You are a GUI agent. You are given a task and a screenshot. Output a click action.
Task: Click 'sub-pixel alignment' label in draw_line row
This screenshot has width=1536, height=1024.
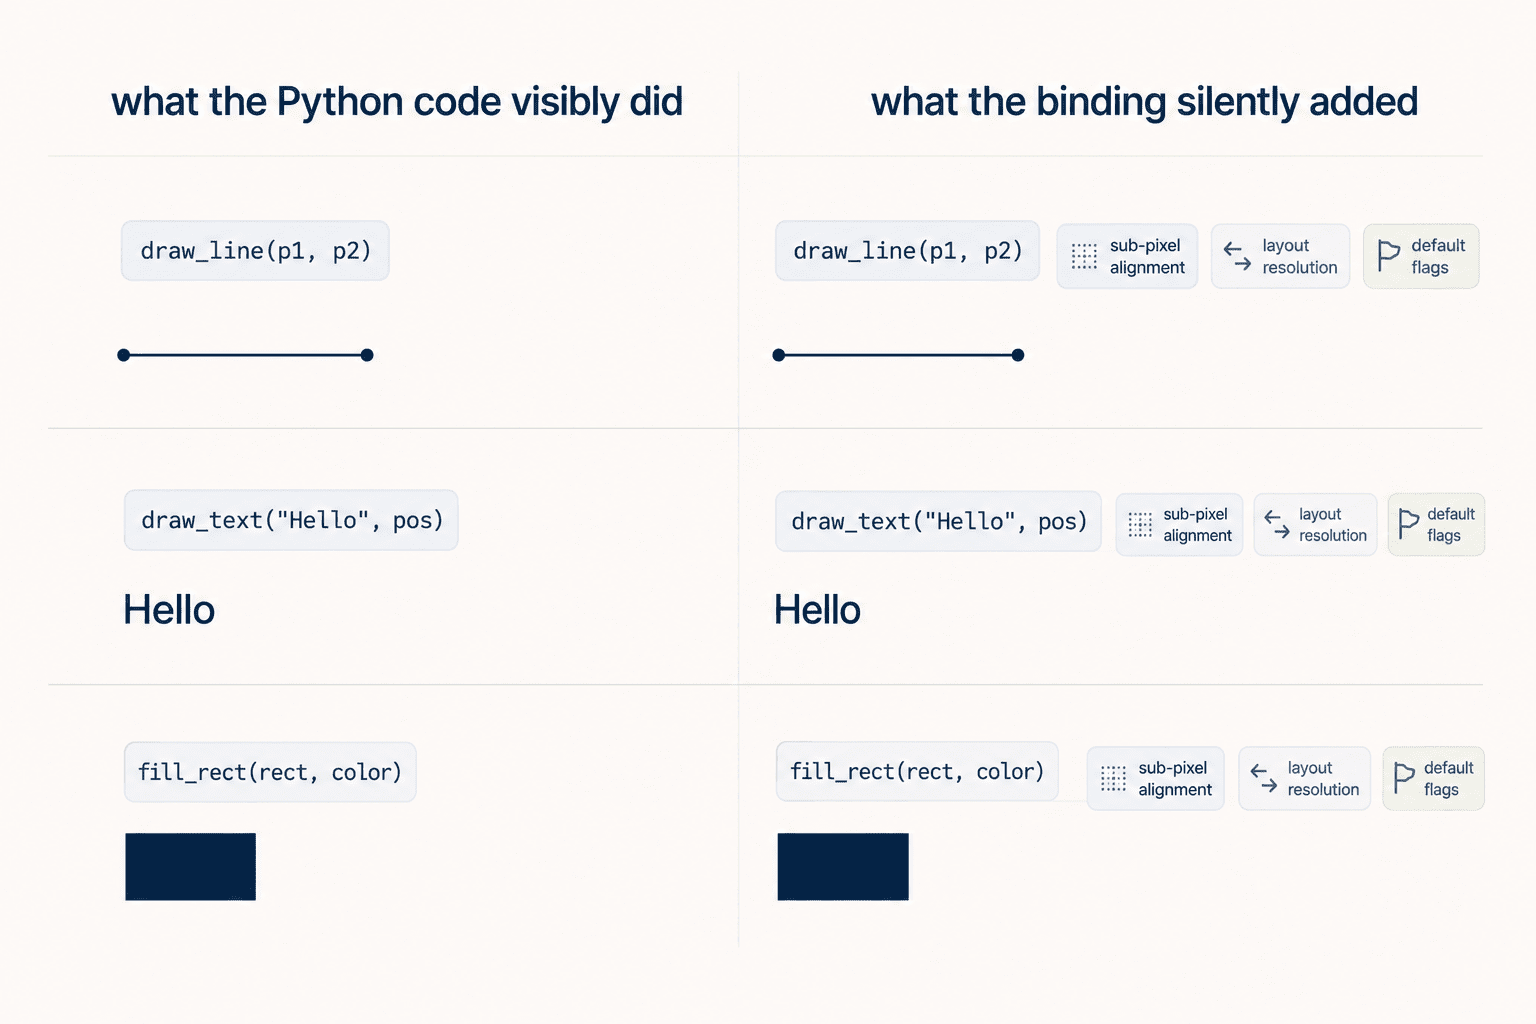coord(1147,257)
